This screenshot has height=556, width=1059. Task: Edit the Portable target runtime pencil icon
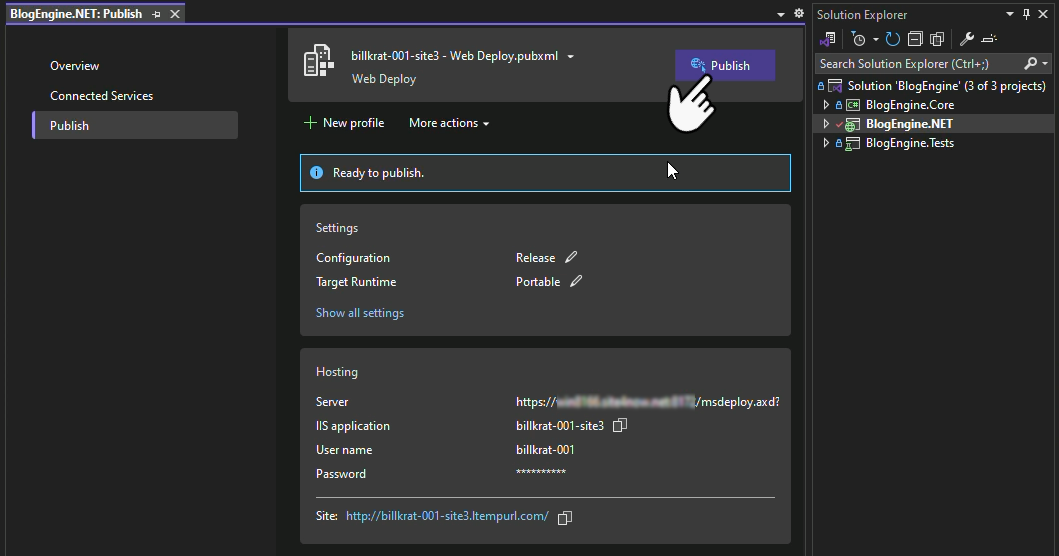tap(576, 282)
